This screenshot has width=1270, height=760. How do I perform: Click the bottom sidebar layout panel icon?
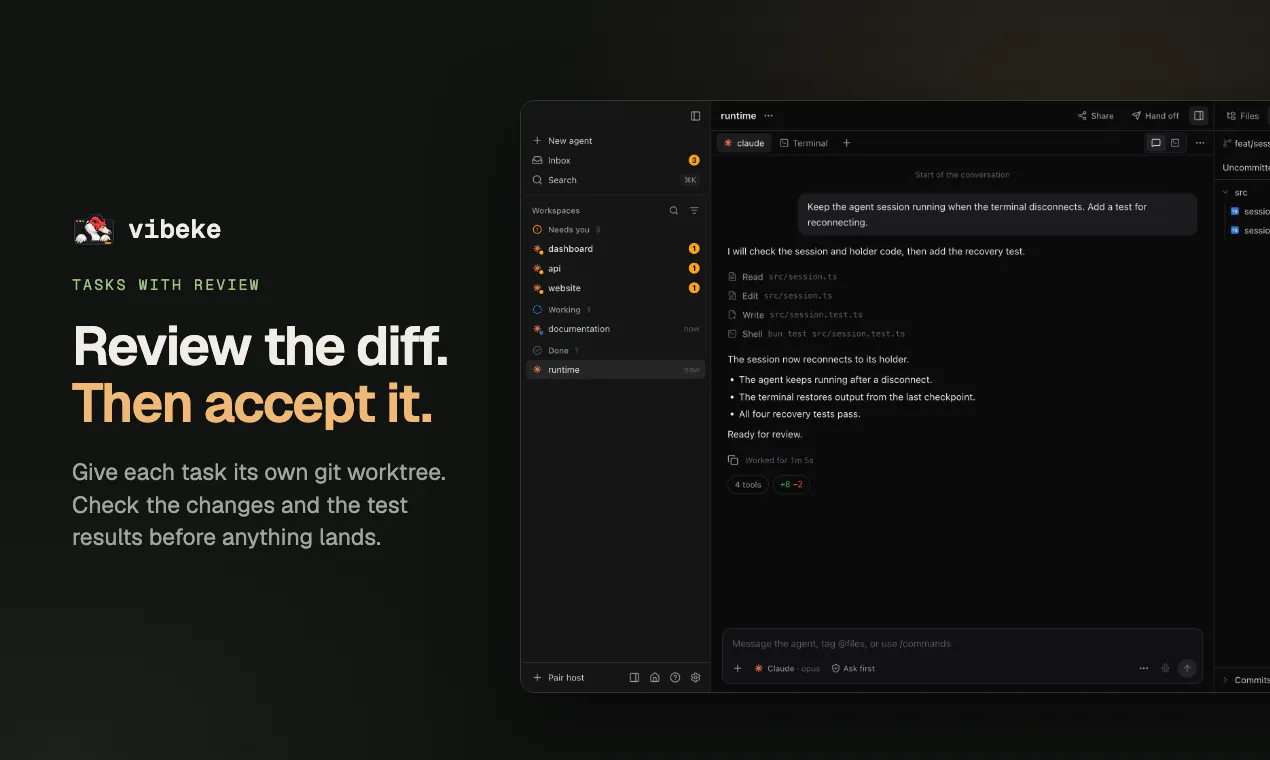tap(634, 678)
